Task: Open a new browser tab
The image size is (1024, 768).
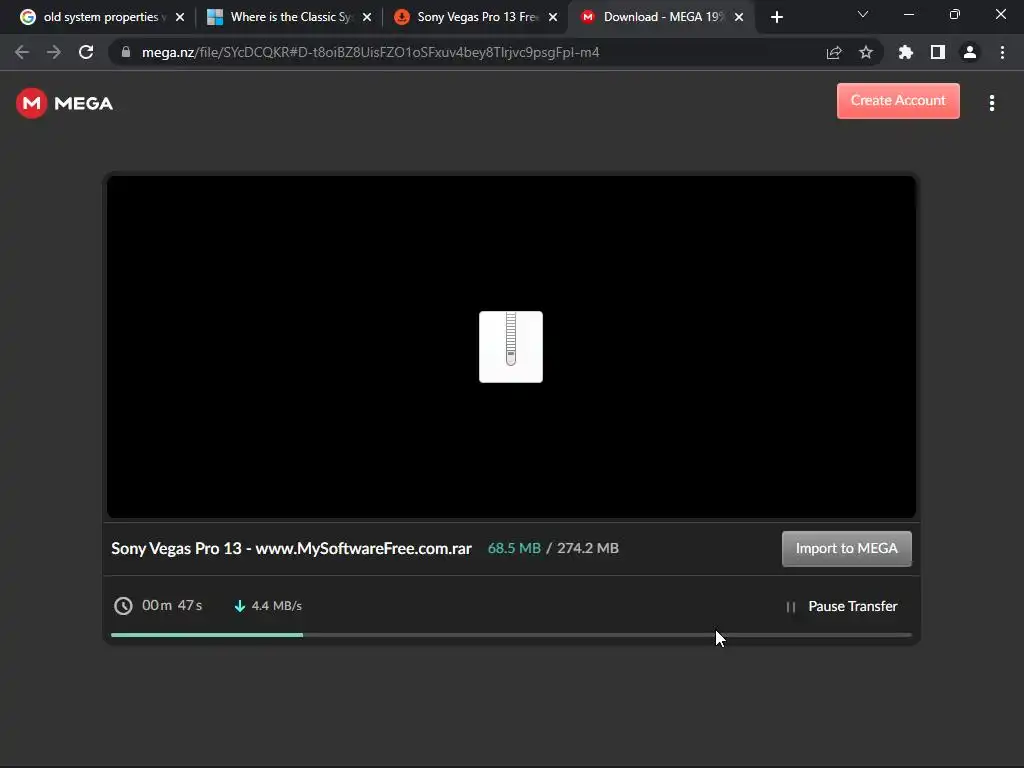Action: [776, 17]
